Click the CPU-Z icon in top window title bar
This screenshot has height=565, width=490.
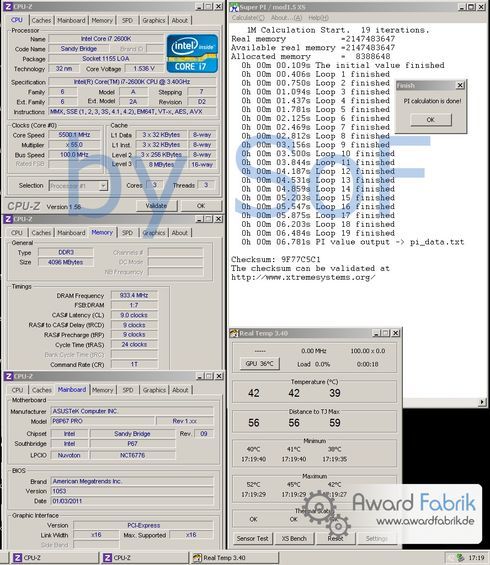8,6
